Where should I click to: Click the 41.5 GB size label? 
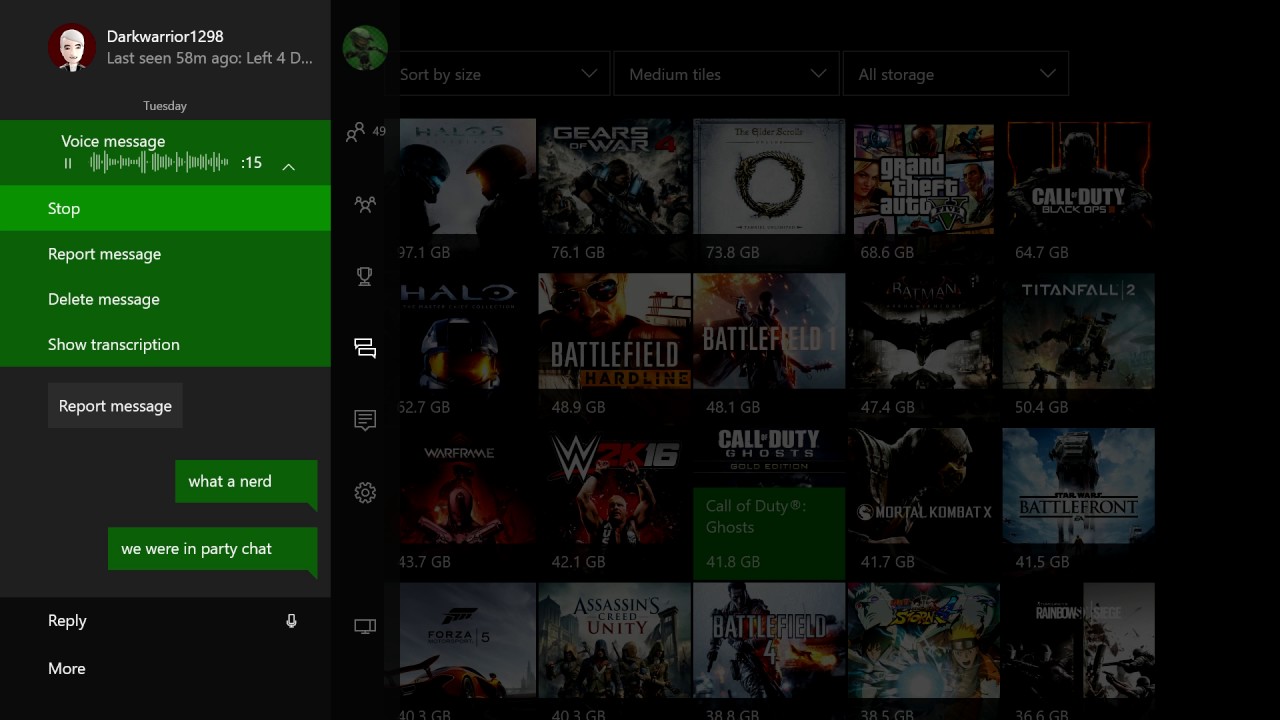pyautogui.click(x=1042, y=562)
